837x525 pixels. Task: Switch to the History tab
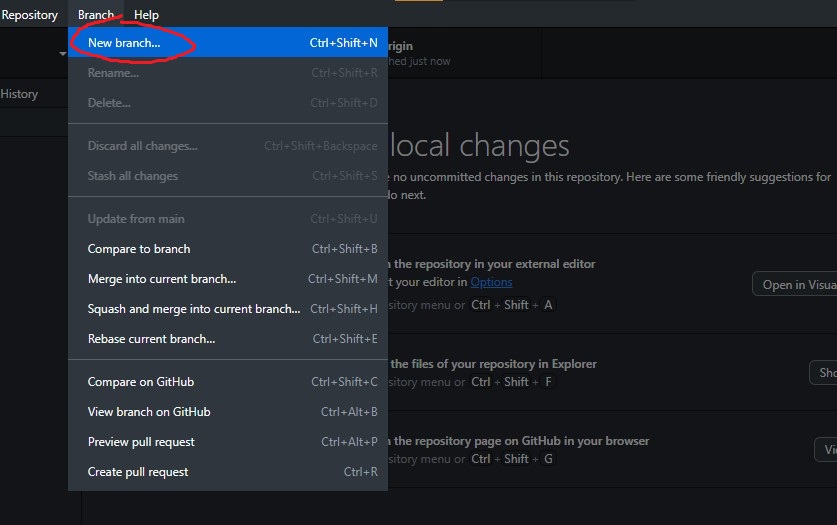click(21, 94)
